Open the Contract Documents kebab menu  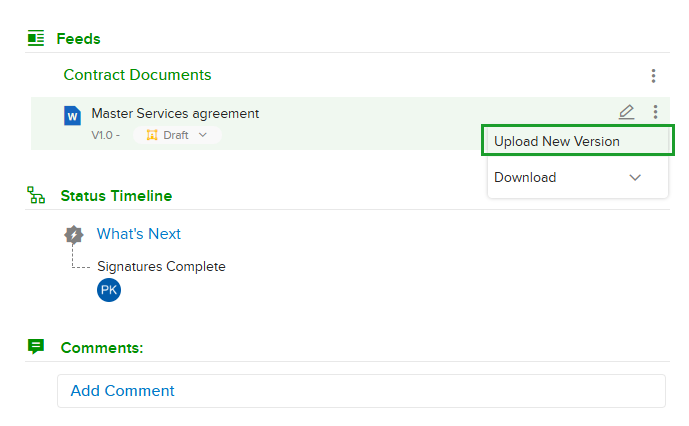click(653, 76)
